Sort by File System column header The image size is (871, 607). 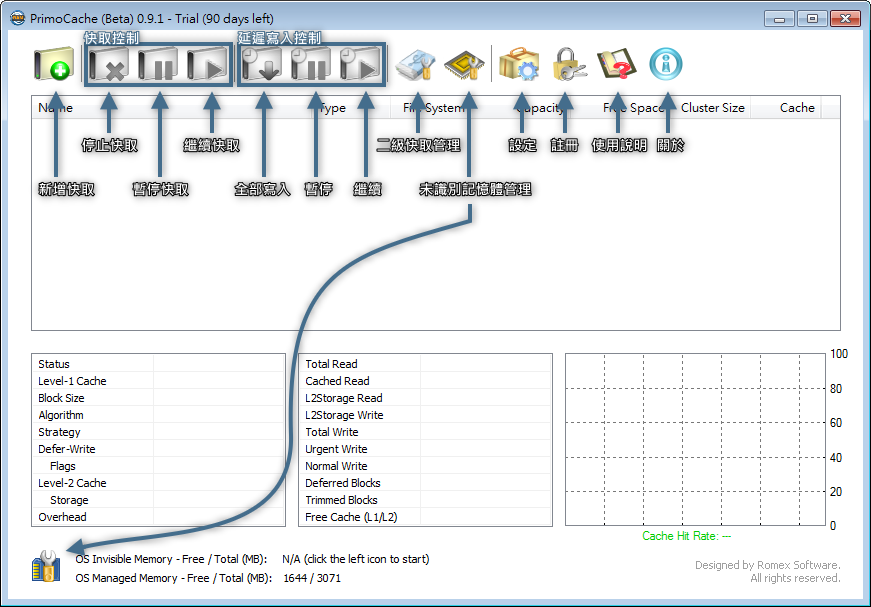[x=433, y=107]
